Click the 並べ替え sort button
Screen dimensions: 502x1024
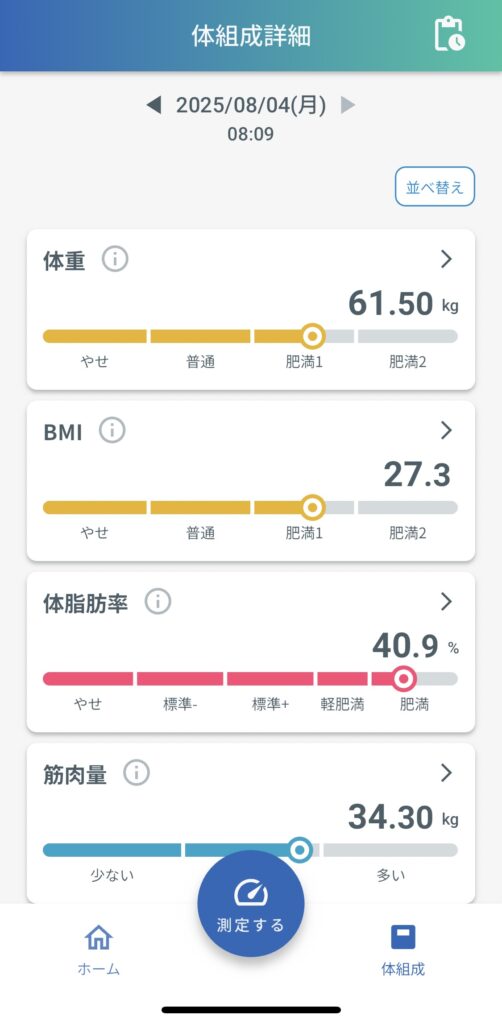tap(435, 187)
